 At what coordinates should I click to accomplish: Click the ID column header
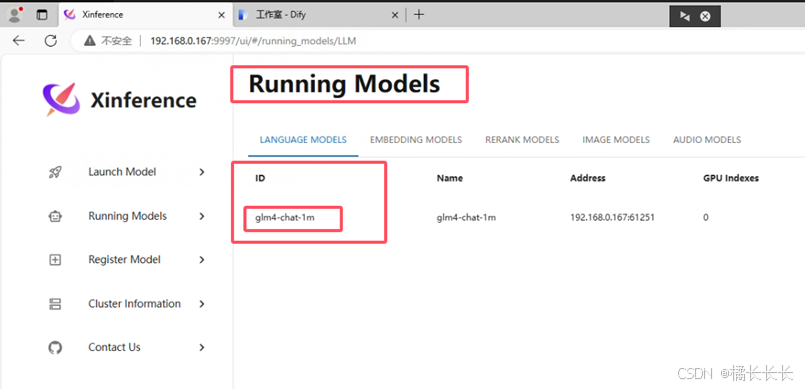260,179
